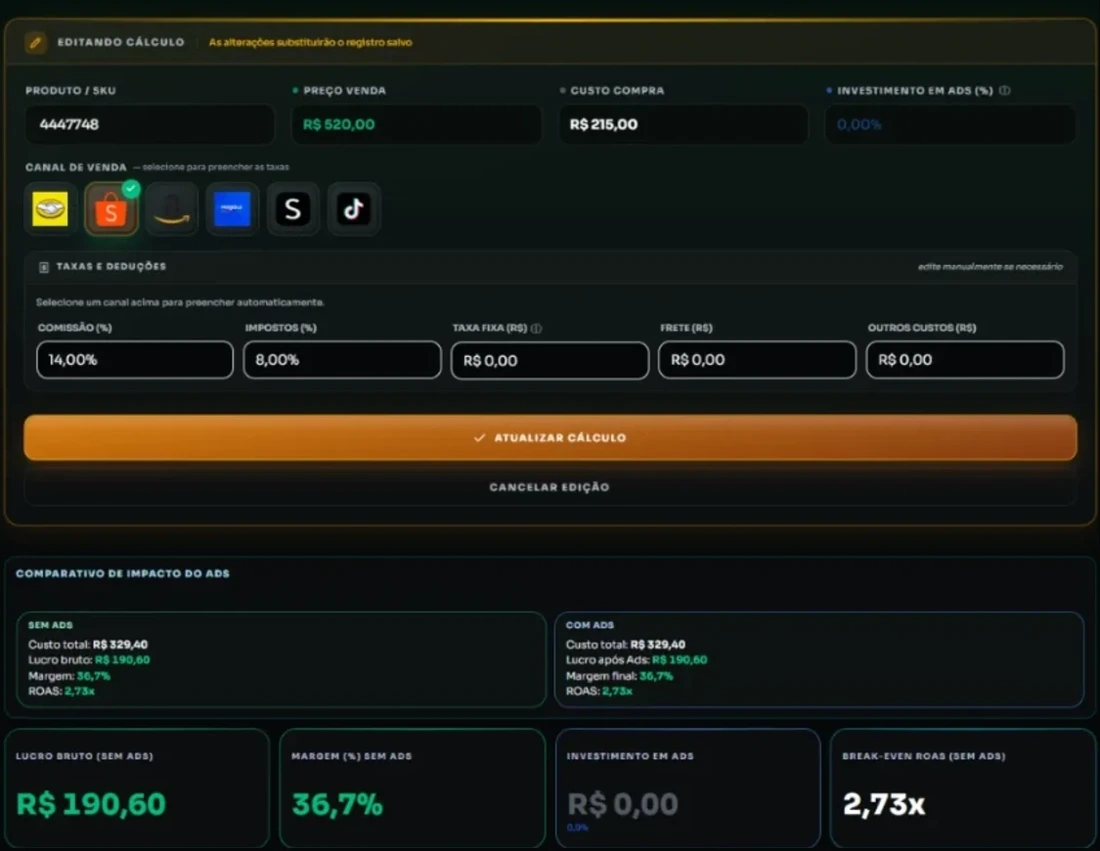The width and height of the screenshot is (1100, 851).
Task: Click the 'edite manualmente se necessário' note
Action: pyautogui.click(x=990, y=267)
